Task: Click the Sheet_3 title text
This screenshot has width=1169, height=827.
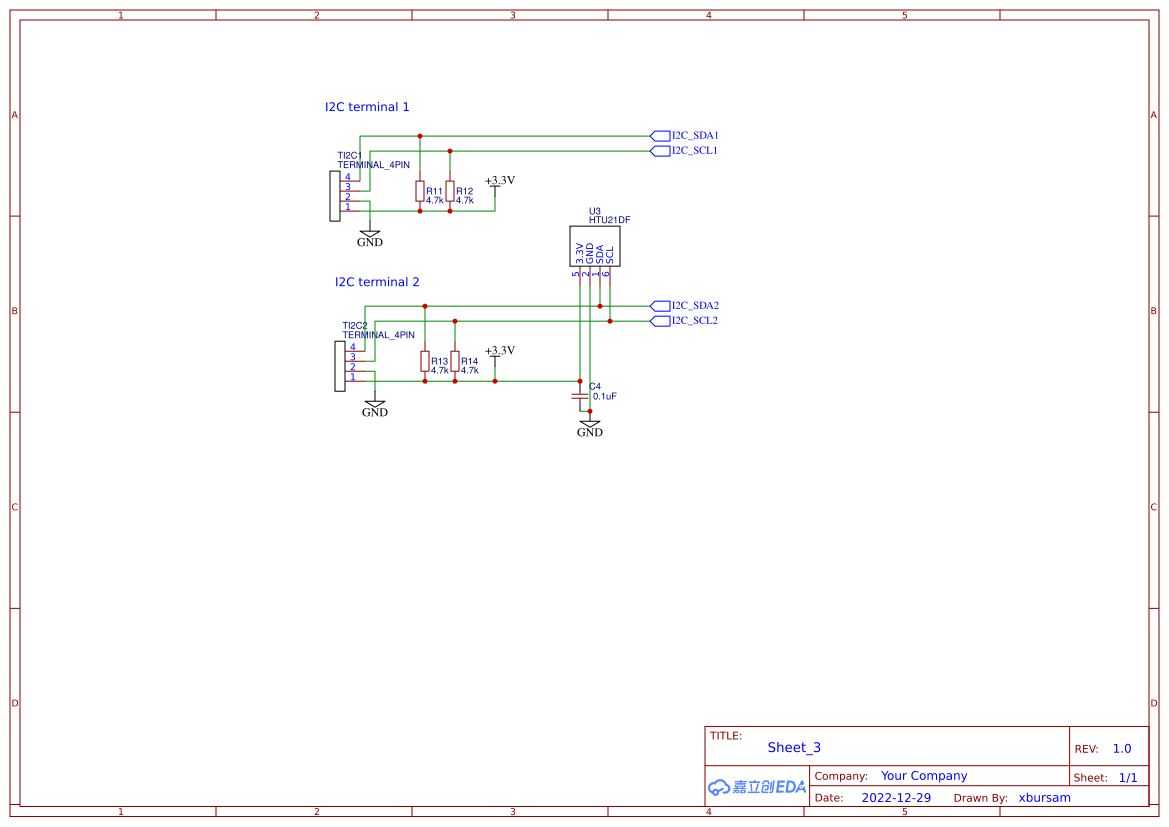Action: click(793, 747)
